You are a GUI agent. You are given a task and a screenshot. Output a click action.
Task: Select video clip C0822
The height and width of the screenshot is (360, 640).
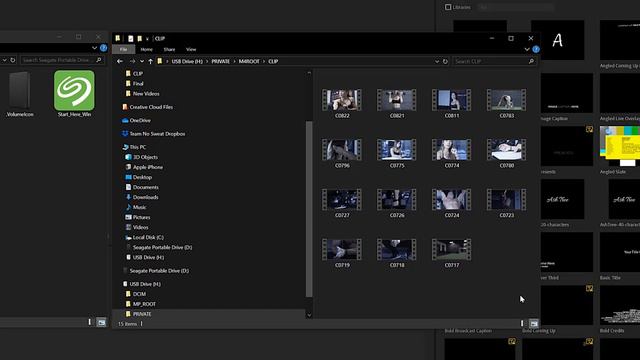[x=342, y=104]
